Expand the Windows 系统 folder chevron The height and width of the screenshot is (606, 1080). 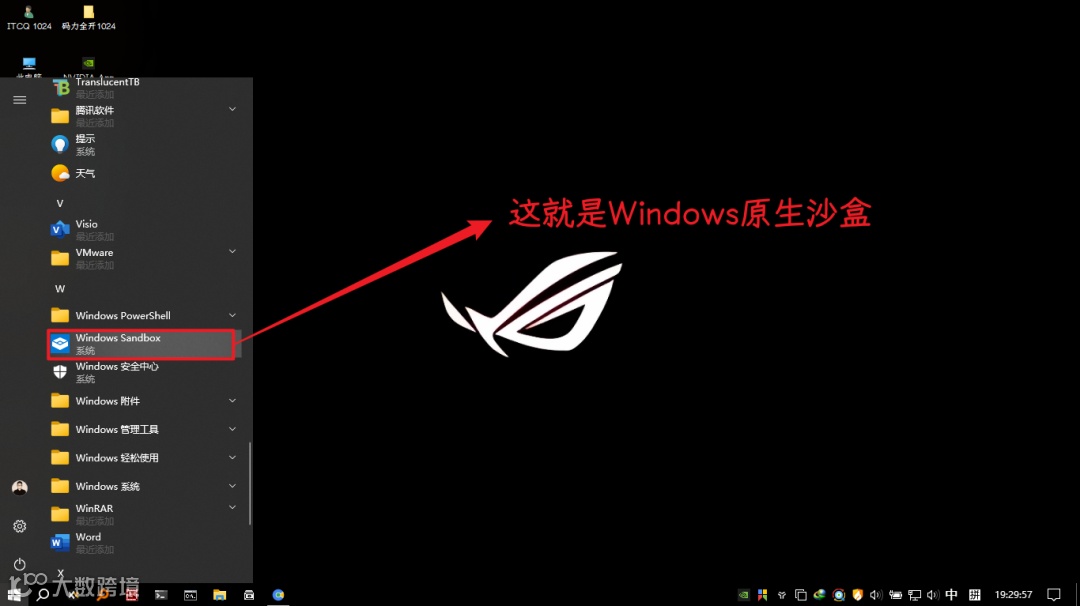point(232,485)
